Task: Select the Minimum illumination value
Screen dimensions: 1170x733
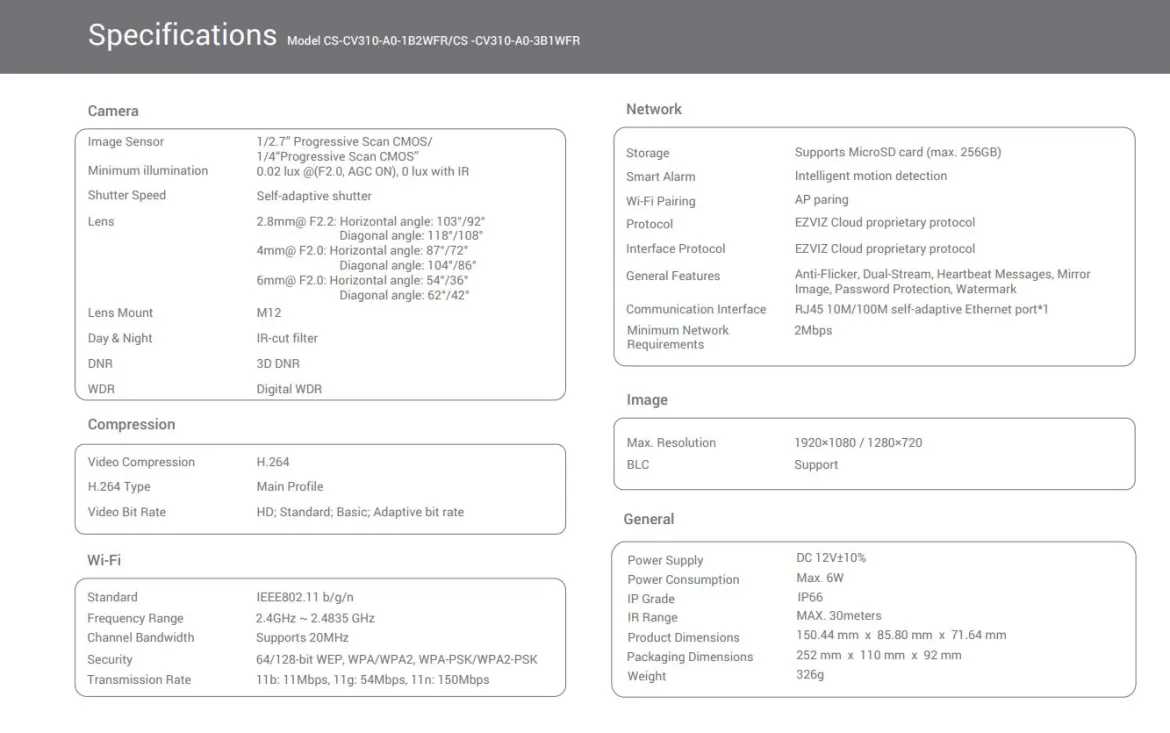Action: pyautogui.click(x=363, y=172)
